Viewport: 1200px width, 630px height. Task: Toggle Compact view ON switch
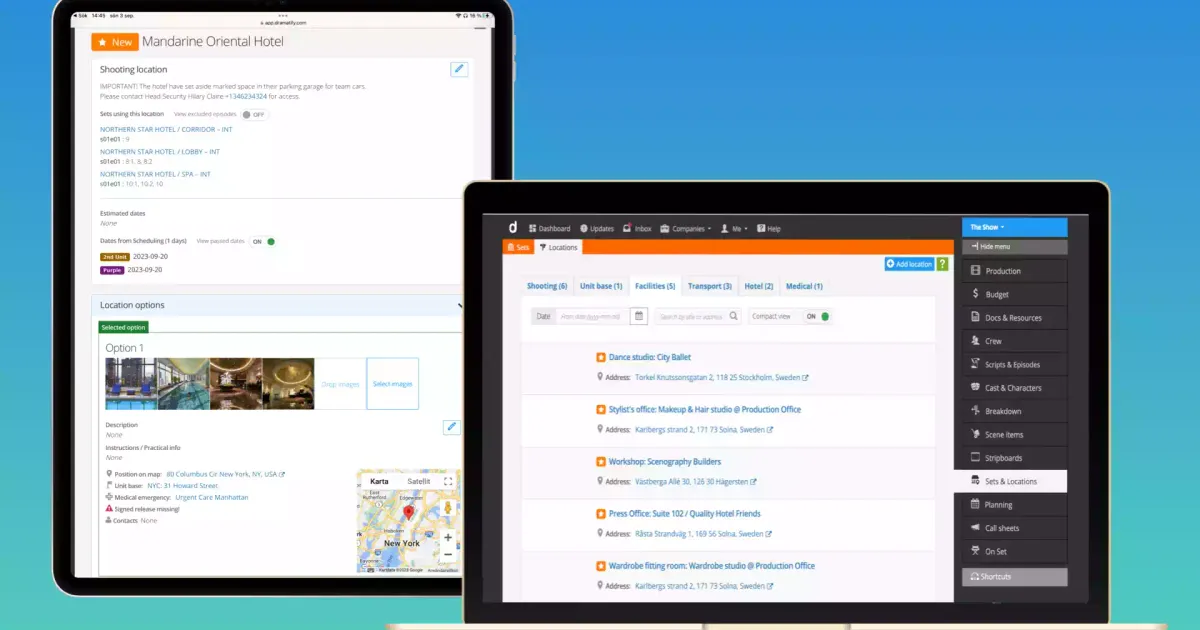point(818,316)
